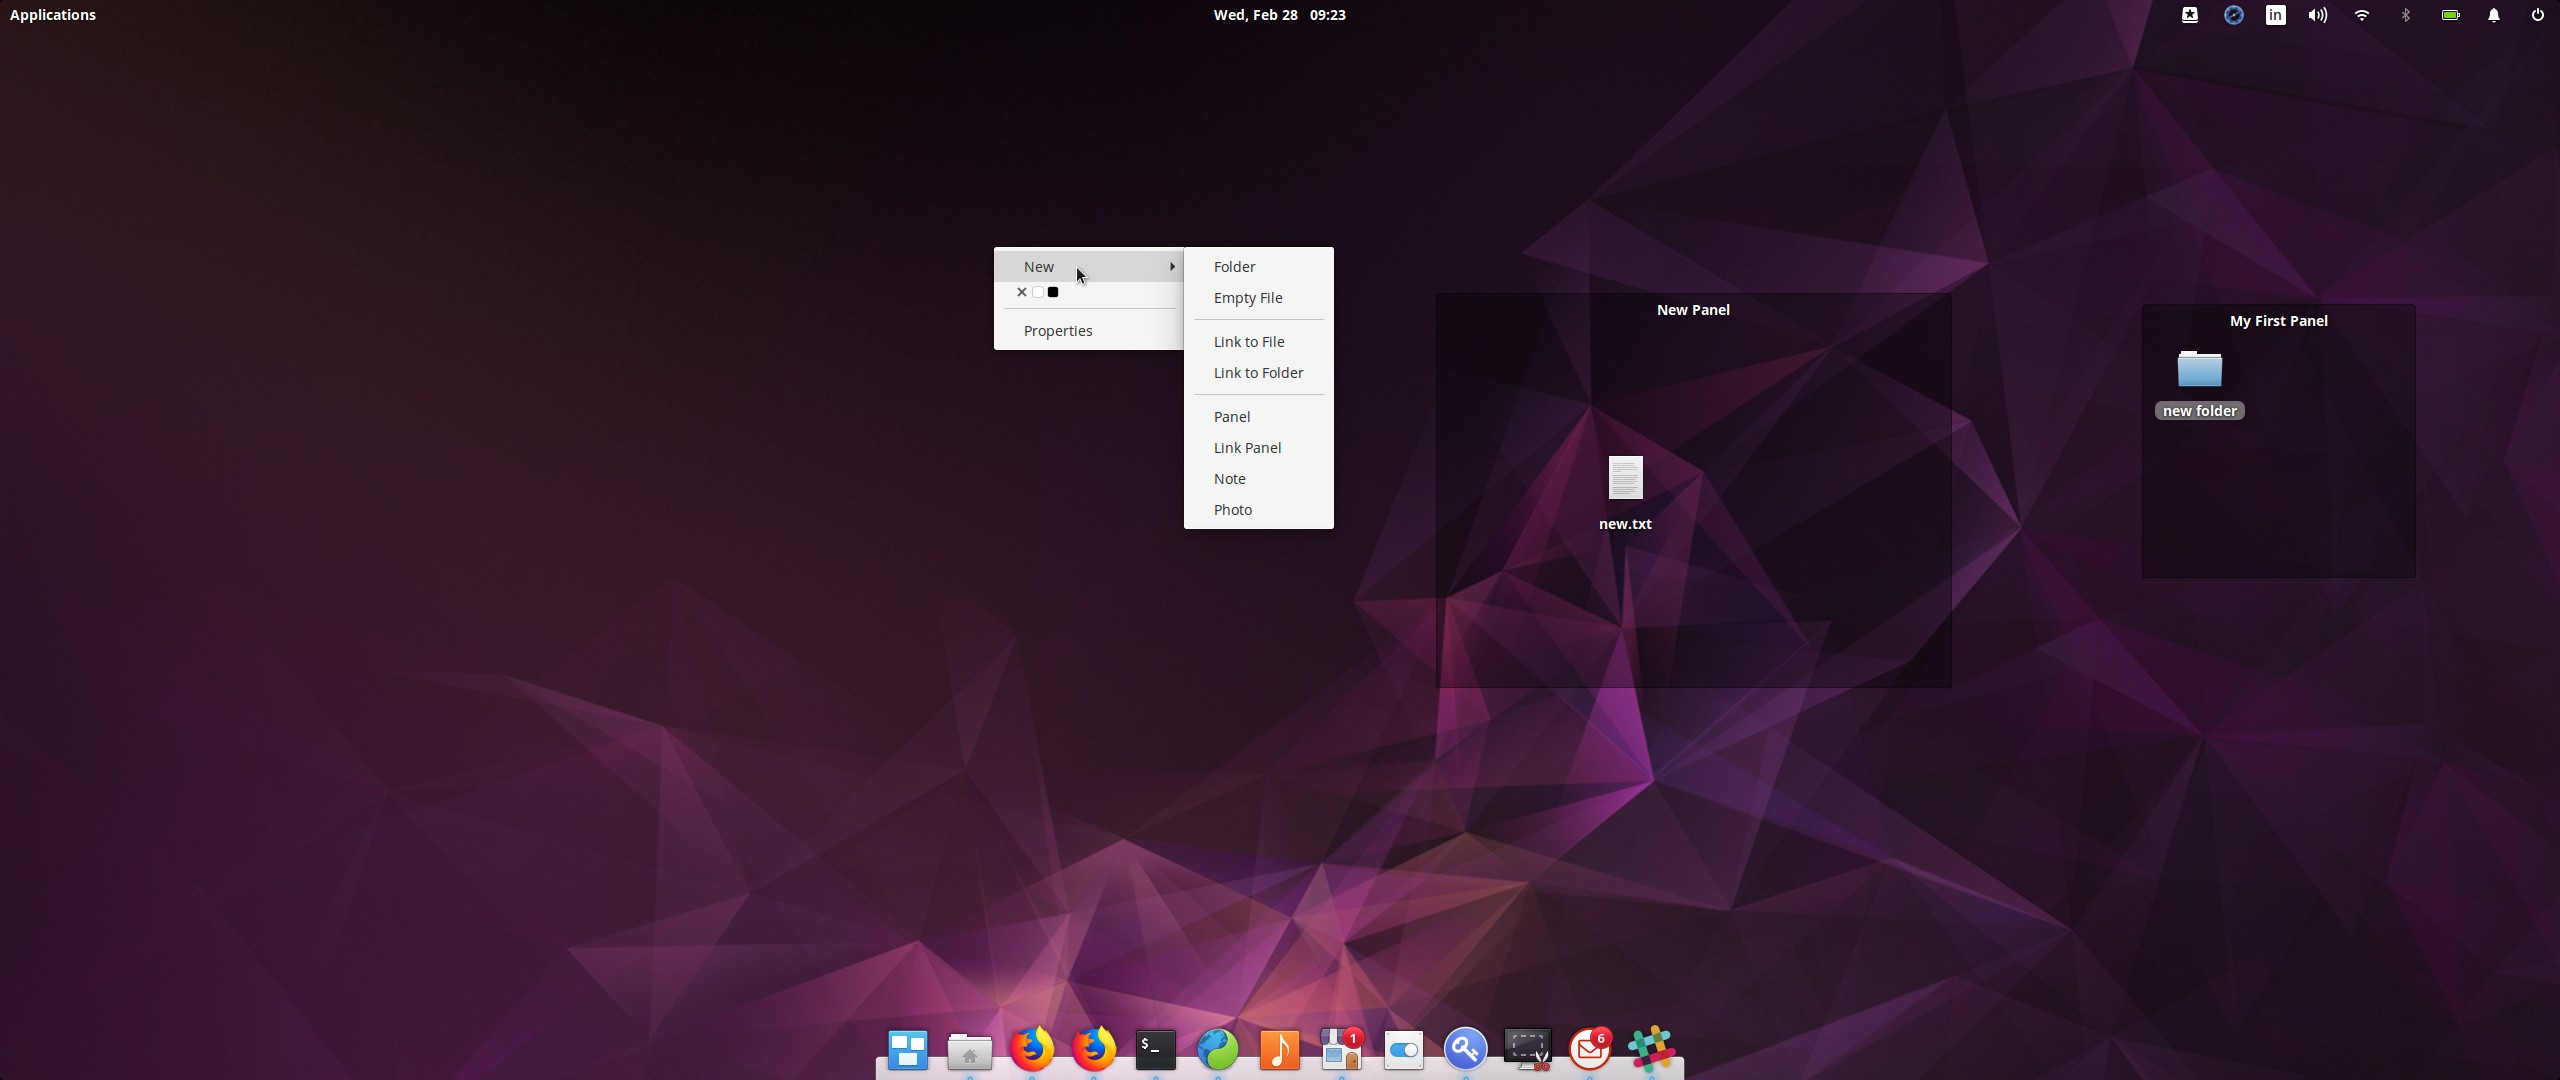Choose Link Panel from the submenu

point(1246,447)
